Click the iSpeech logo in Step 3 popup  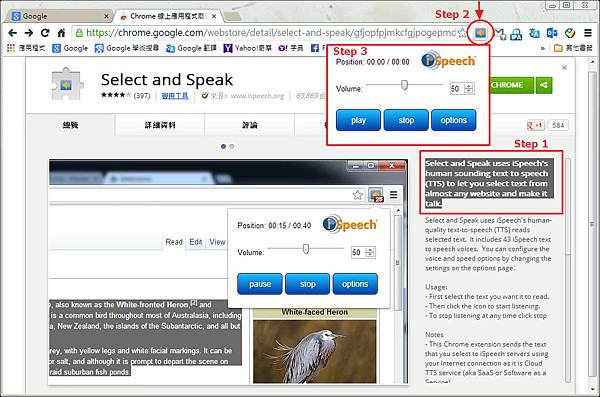(x=448, y=60)
